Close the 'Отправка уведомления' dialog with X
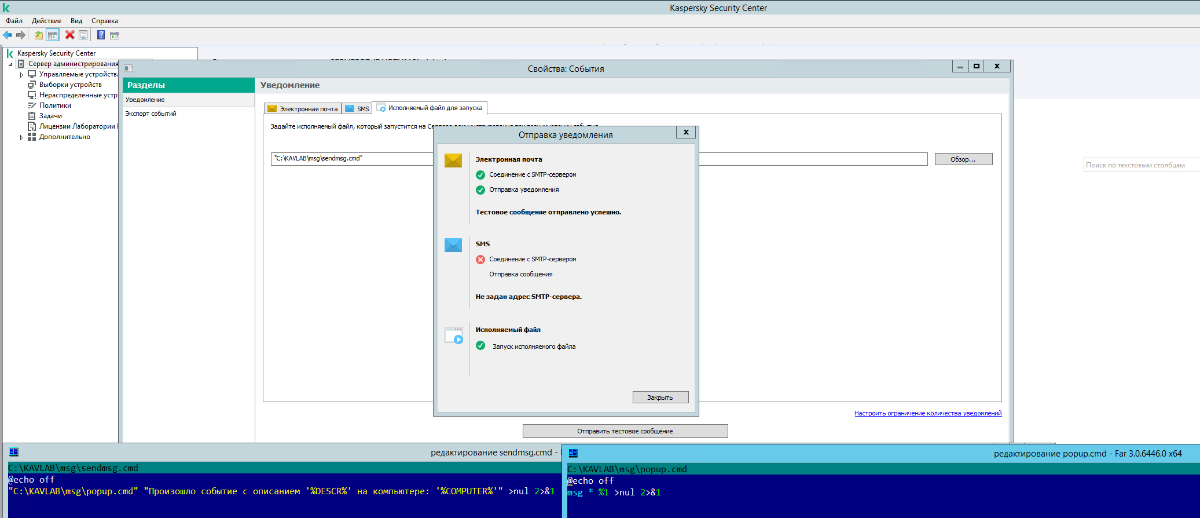The width and height of the screenshot is (1200, 518). coord(684,132)
